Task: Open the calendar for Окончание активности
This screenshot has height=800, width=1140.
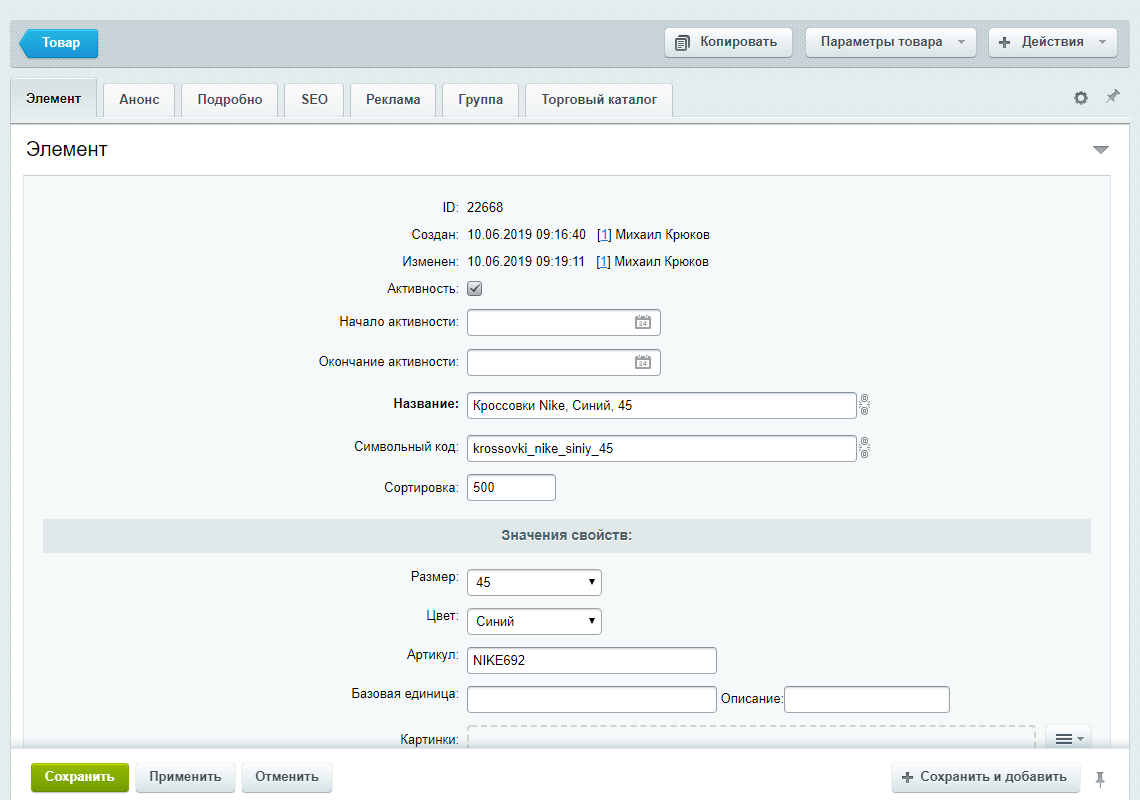Action: 643,362
